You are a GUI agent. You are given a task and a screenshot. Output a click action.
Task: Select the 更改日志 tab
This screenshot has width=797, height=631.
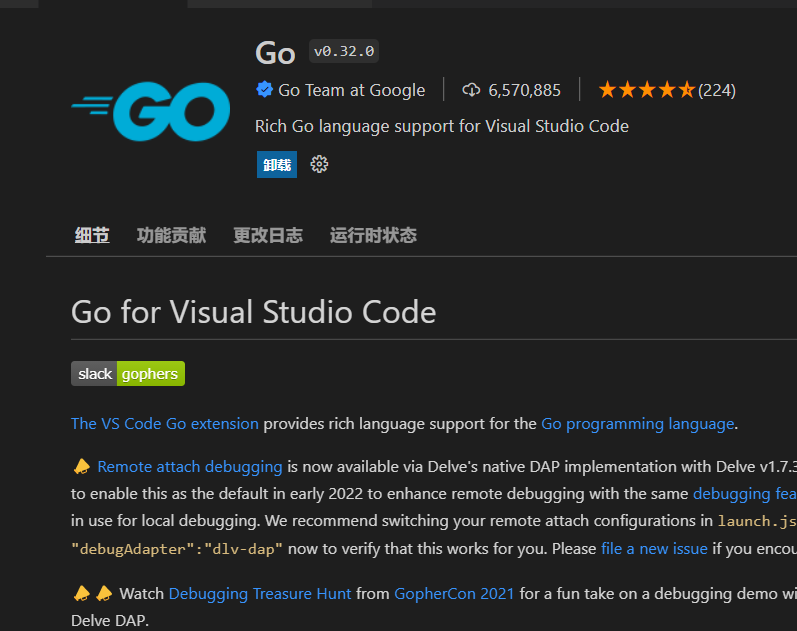268,236
